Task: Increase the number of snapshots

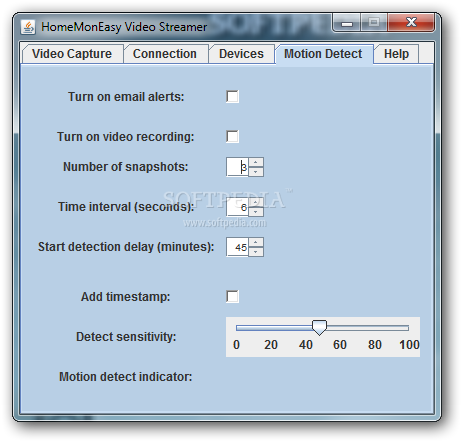Action: [256, 162]
